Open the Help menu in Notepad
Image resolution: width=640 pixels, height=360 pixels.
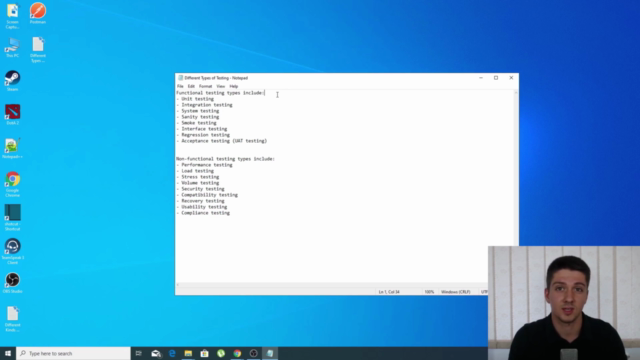point(233,86)
